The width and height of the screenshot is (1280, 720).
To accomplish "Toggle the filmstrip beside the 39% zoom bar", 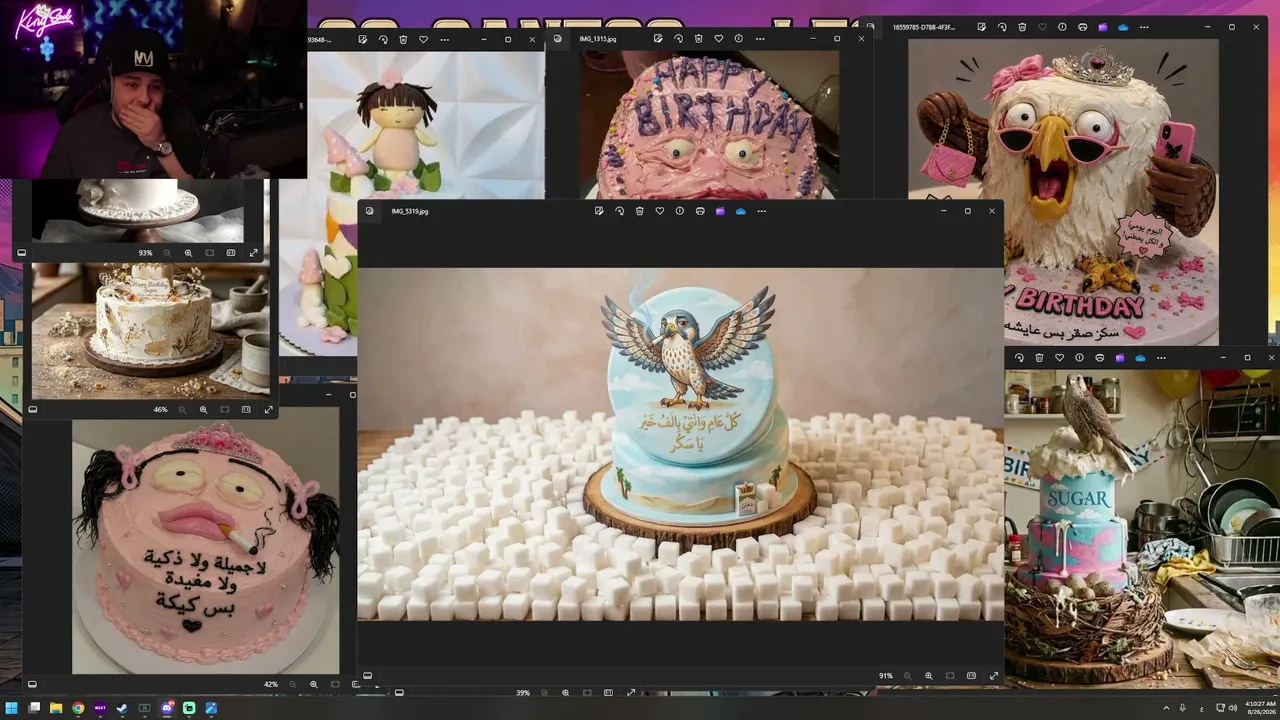I will pos(399,692).
